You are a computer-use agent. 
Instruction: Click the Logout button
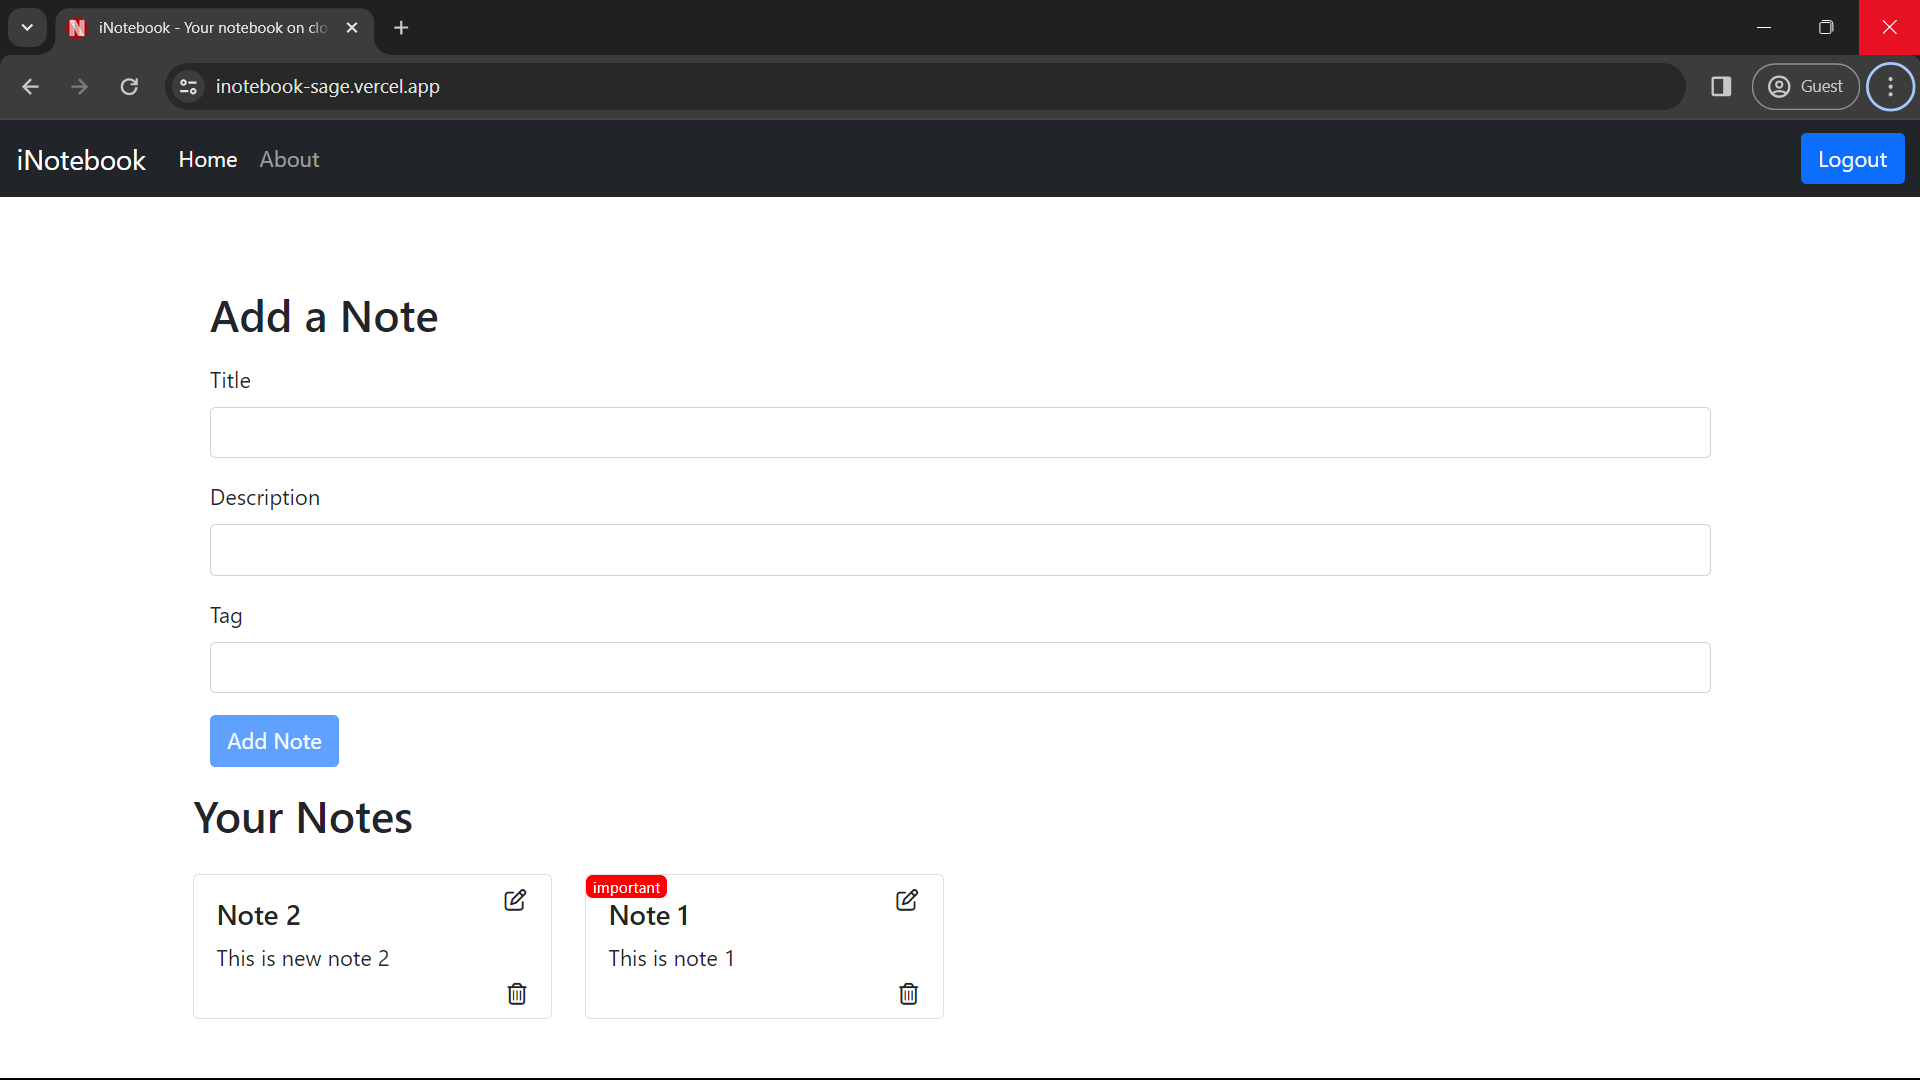coord(1852,160)
